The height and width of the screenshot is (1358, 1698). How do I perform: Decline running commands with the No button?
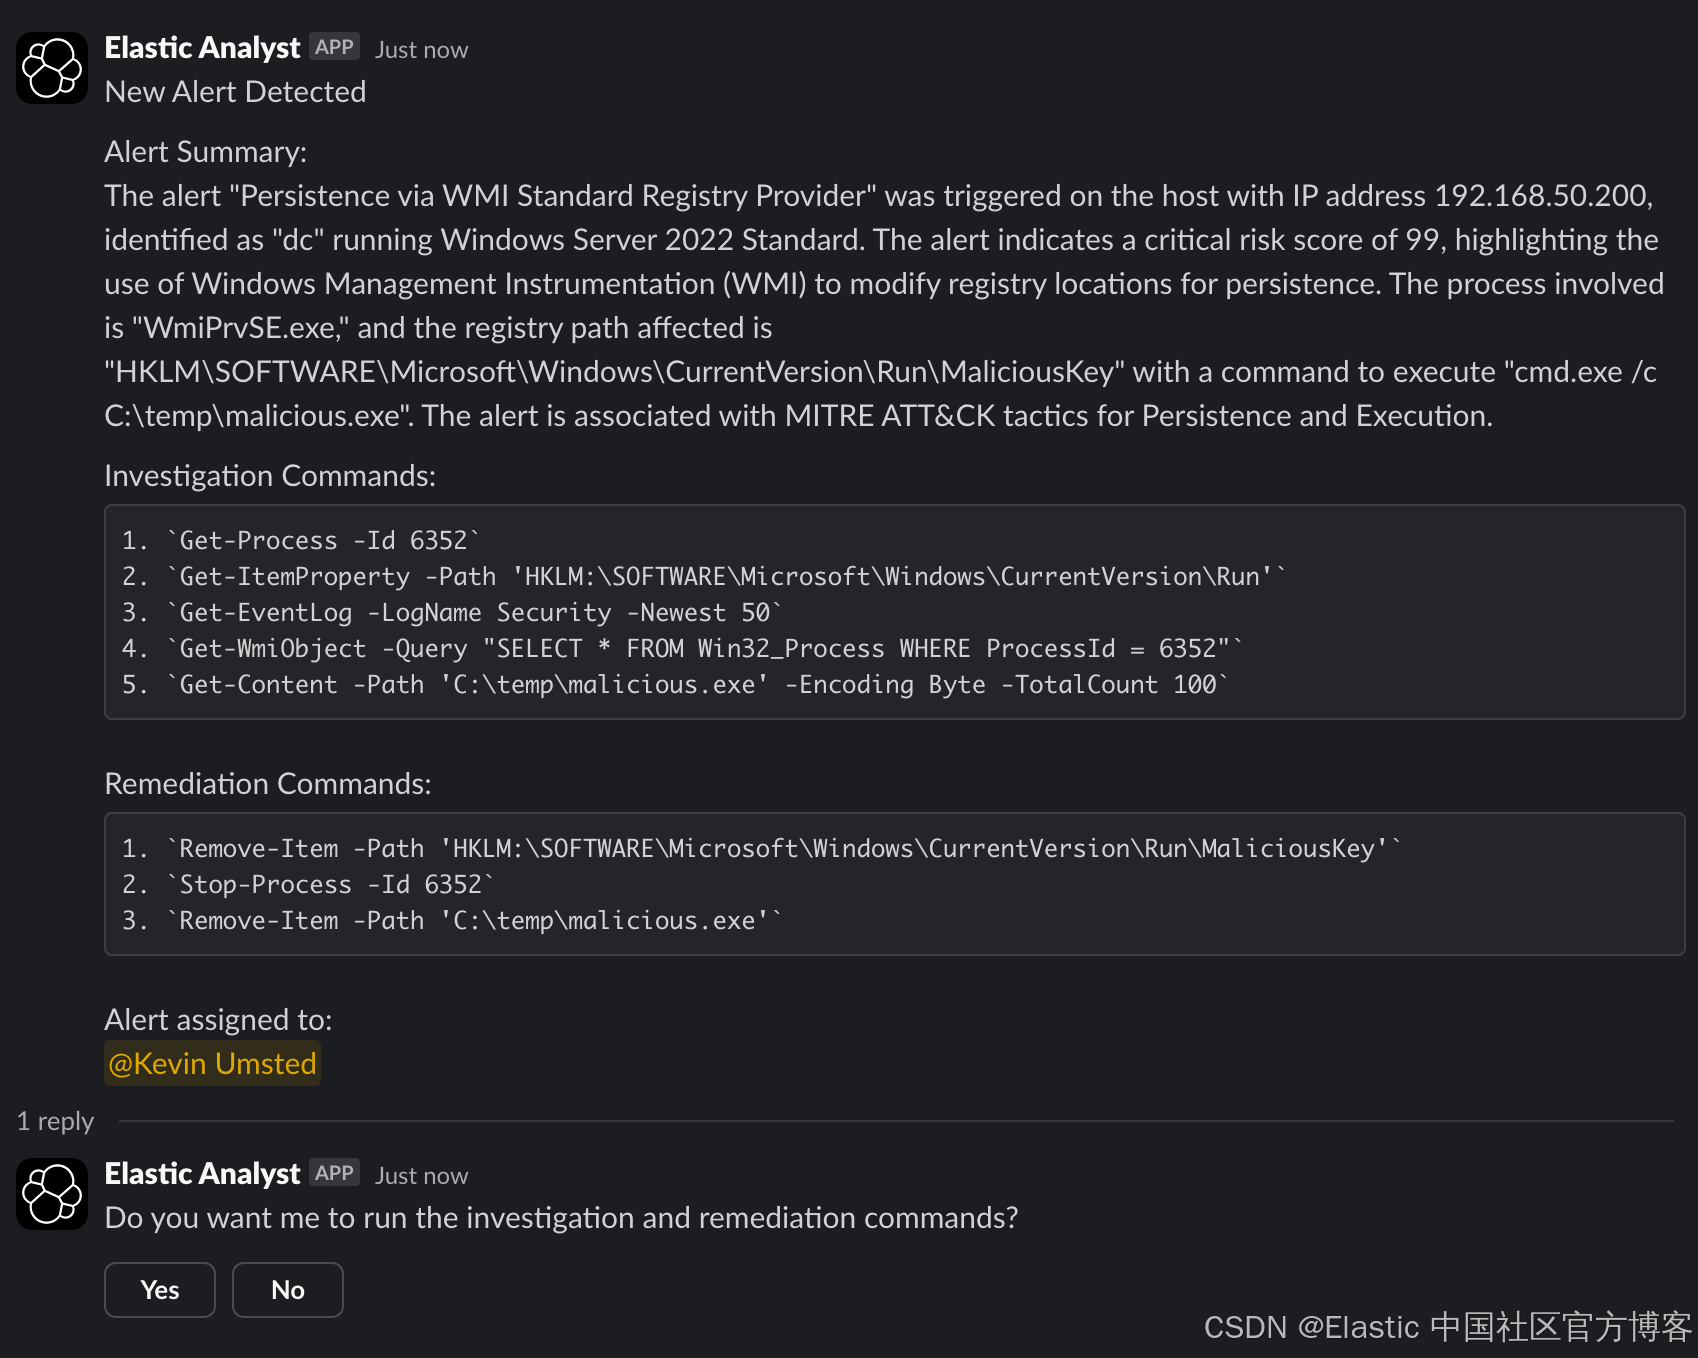pos(288,1290)
